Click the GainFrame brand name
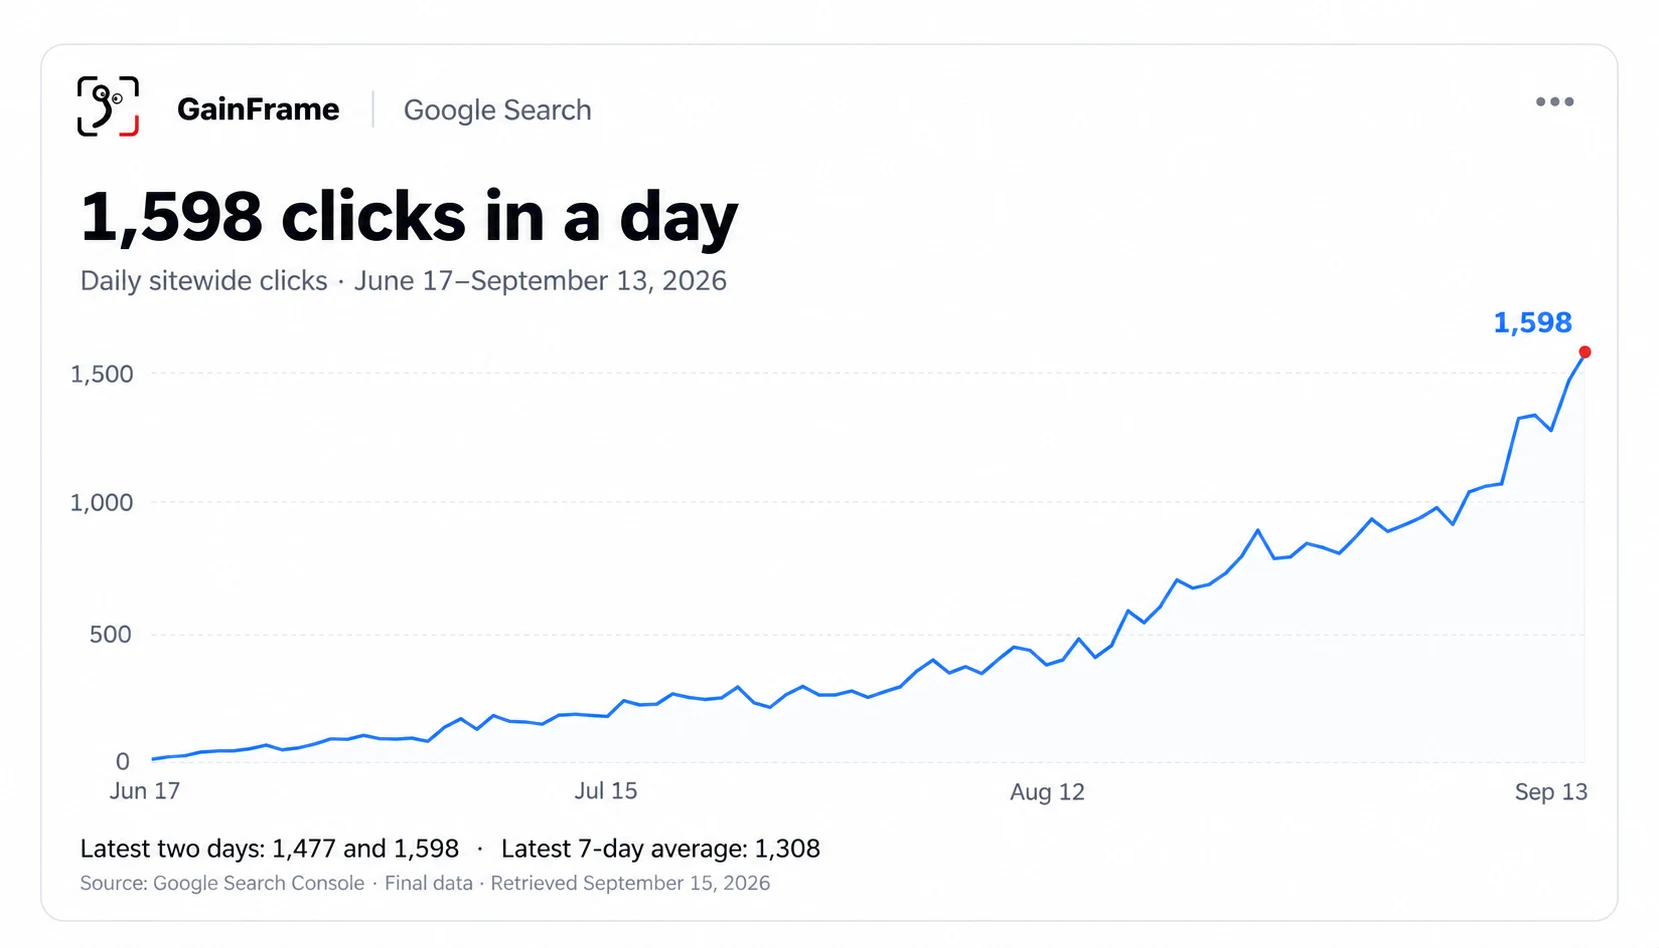Viewport: 1659px width, 948px height. click(x=258, y=109)
